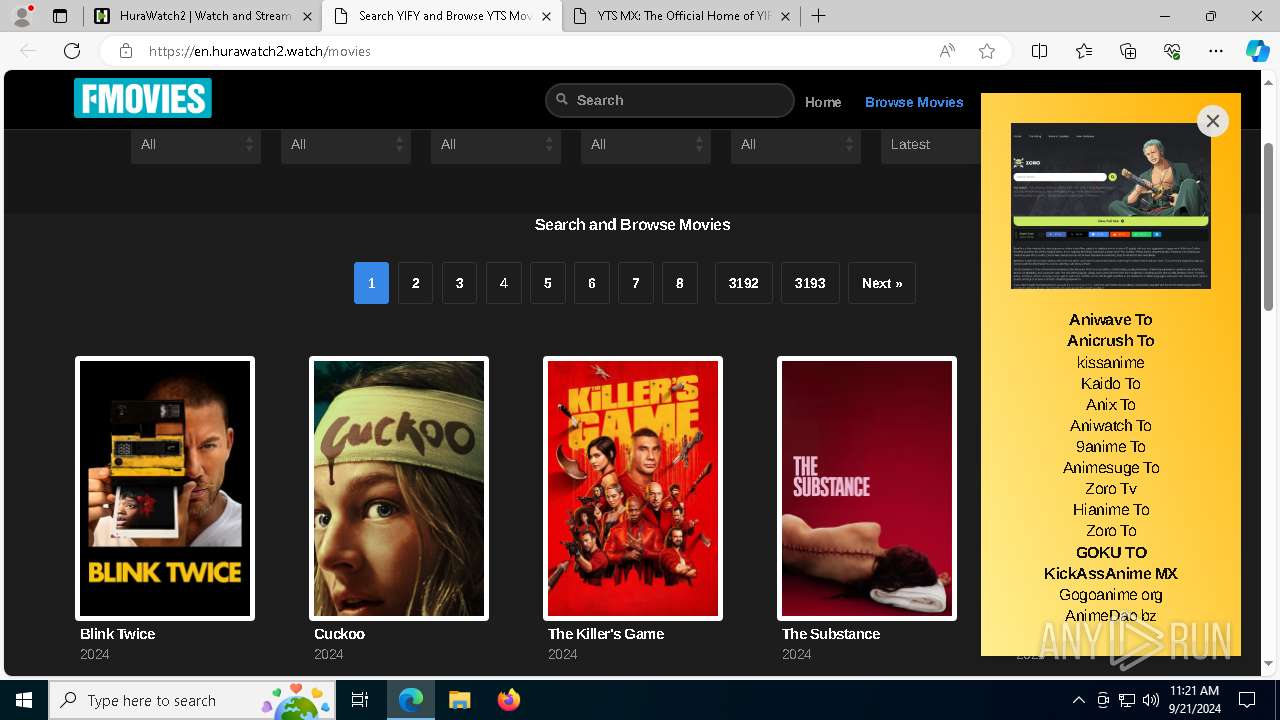Open the Cuckoo movie poster
This screenshot has width=1280, height=720.
(399, 488)
